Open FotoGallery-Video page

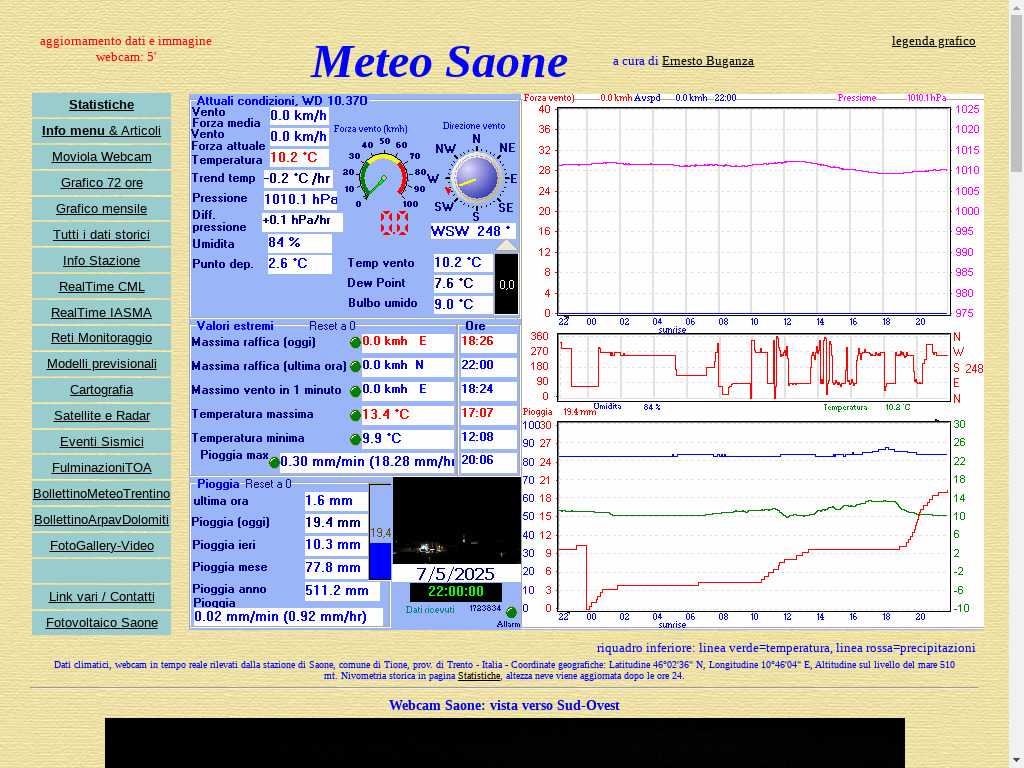[x=101, y=545]
